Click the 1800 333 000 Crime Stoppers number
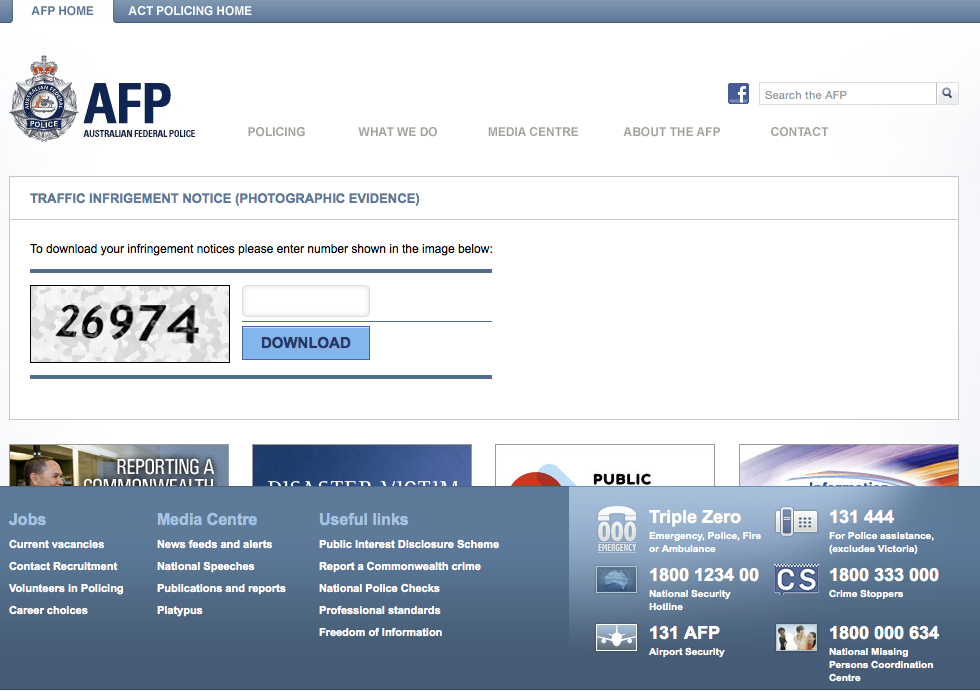Screen dimensions: 980x691 coord(884,575)
